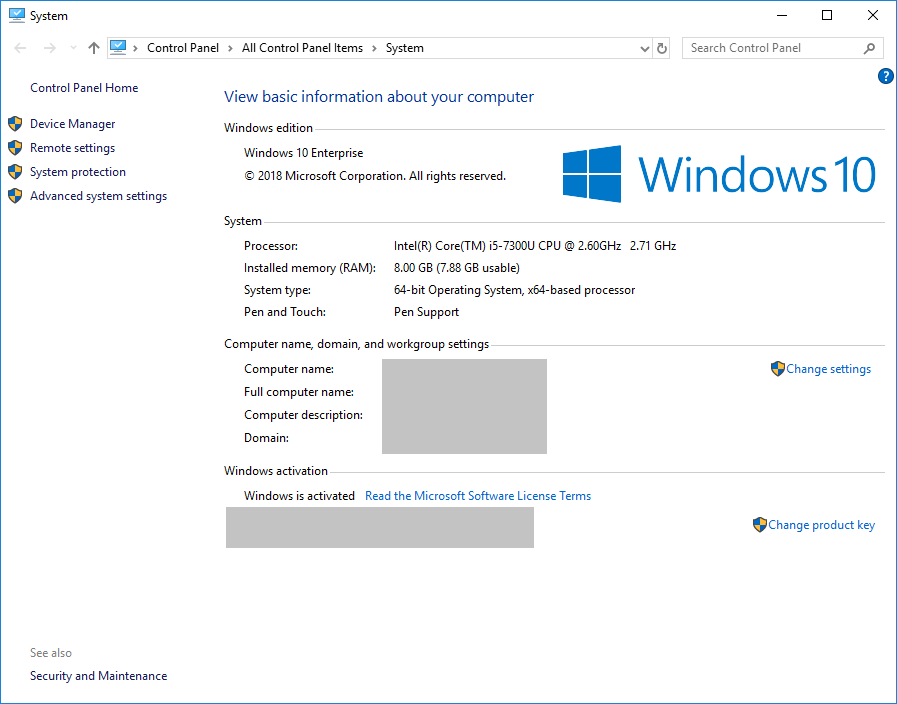The height and width of the screenshot is (704, 897).
Task: Expand chevron after All Control Panel Items
Action: (x=374, y=48)
